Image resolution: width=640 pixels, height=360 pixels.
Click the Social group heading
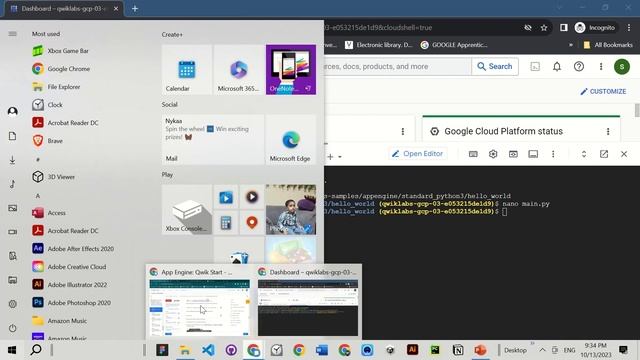(169, 104)
